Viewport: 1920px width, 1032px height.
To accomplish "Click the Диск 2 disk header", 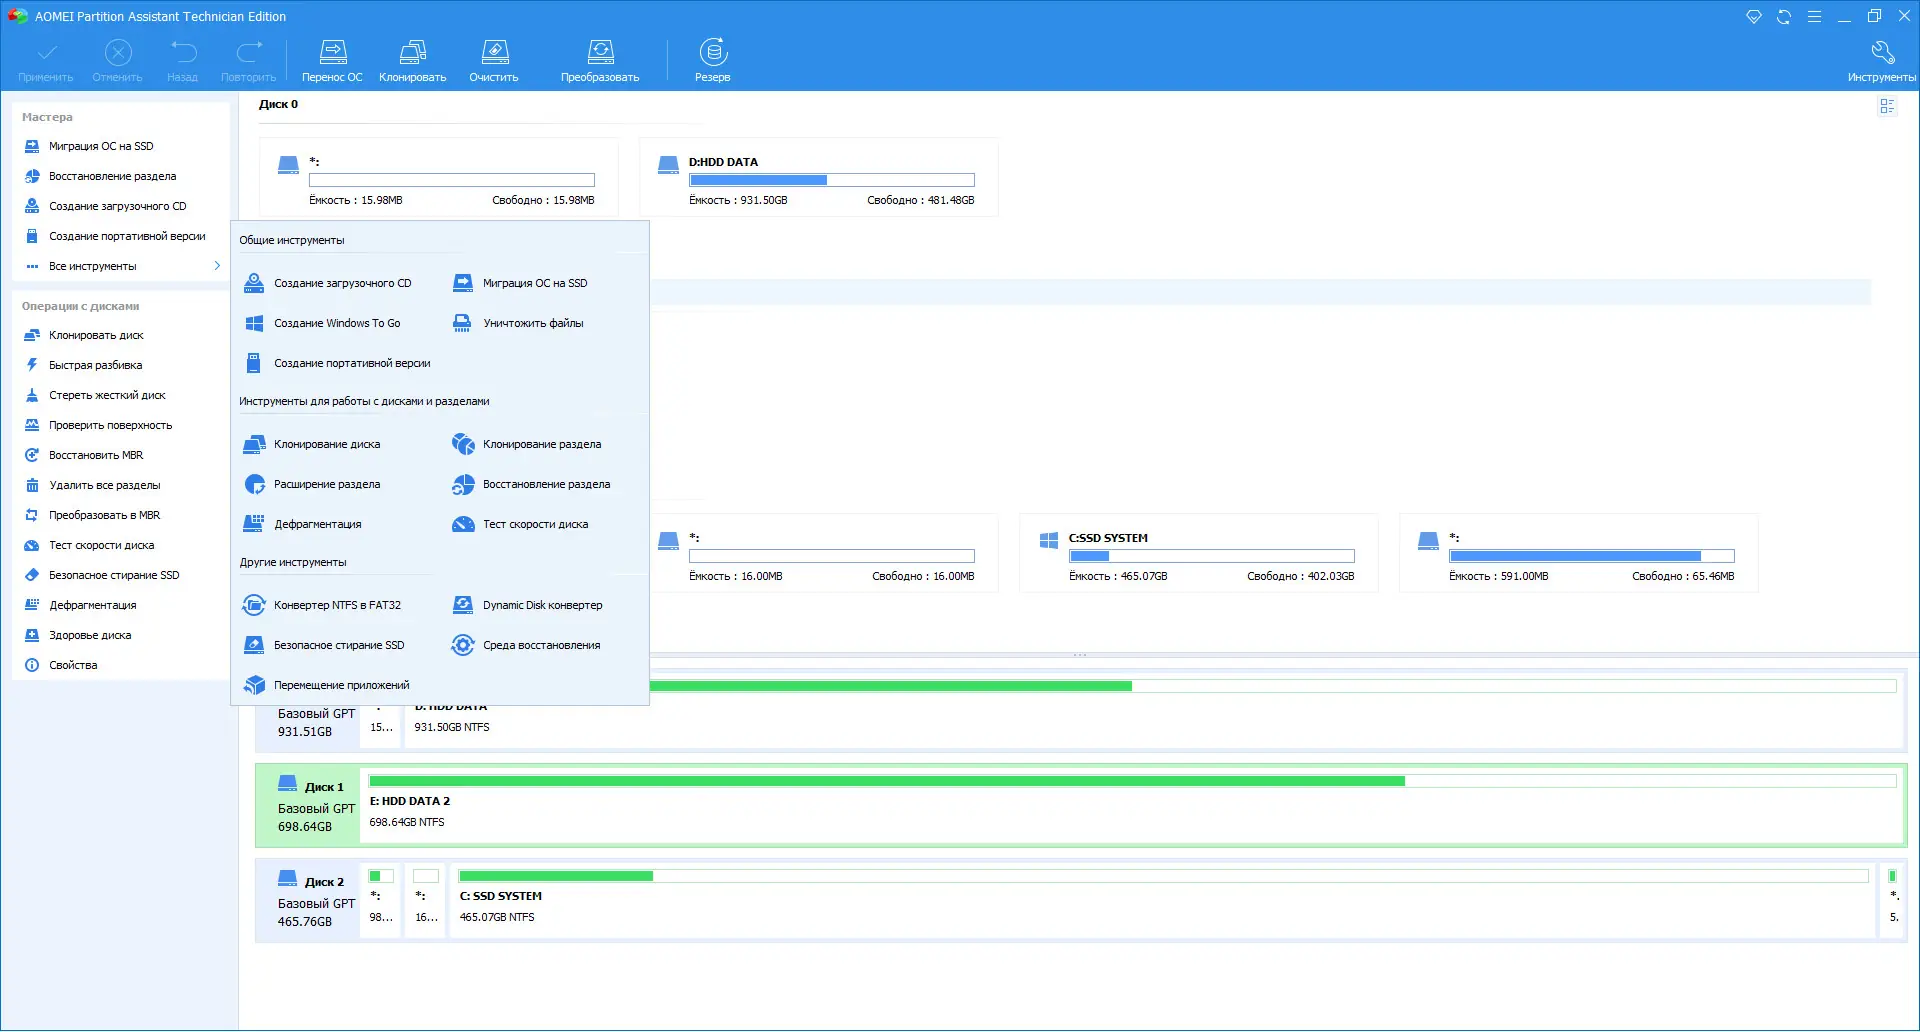I will click(308, 901).
